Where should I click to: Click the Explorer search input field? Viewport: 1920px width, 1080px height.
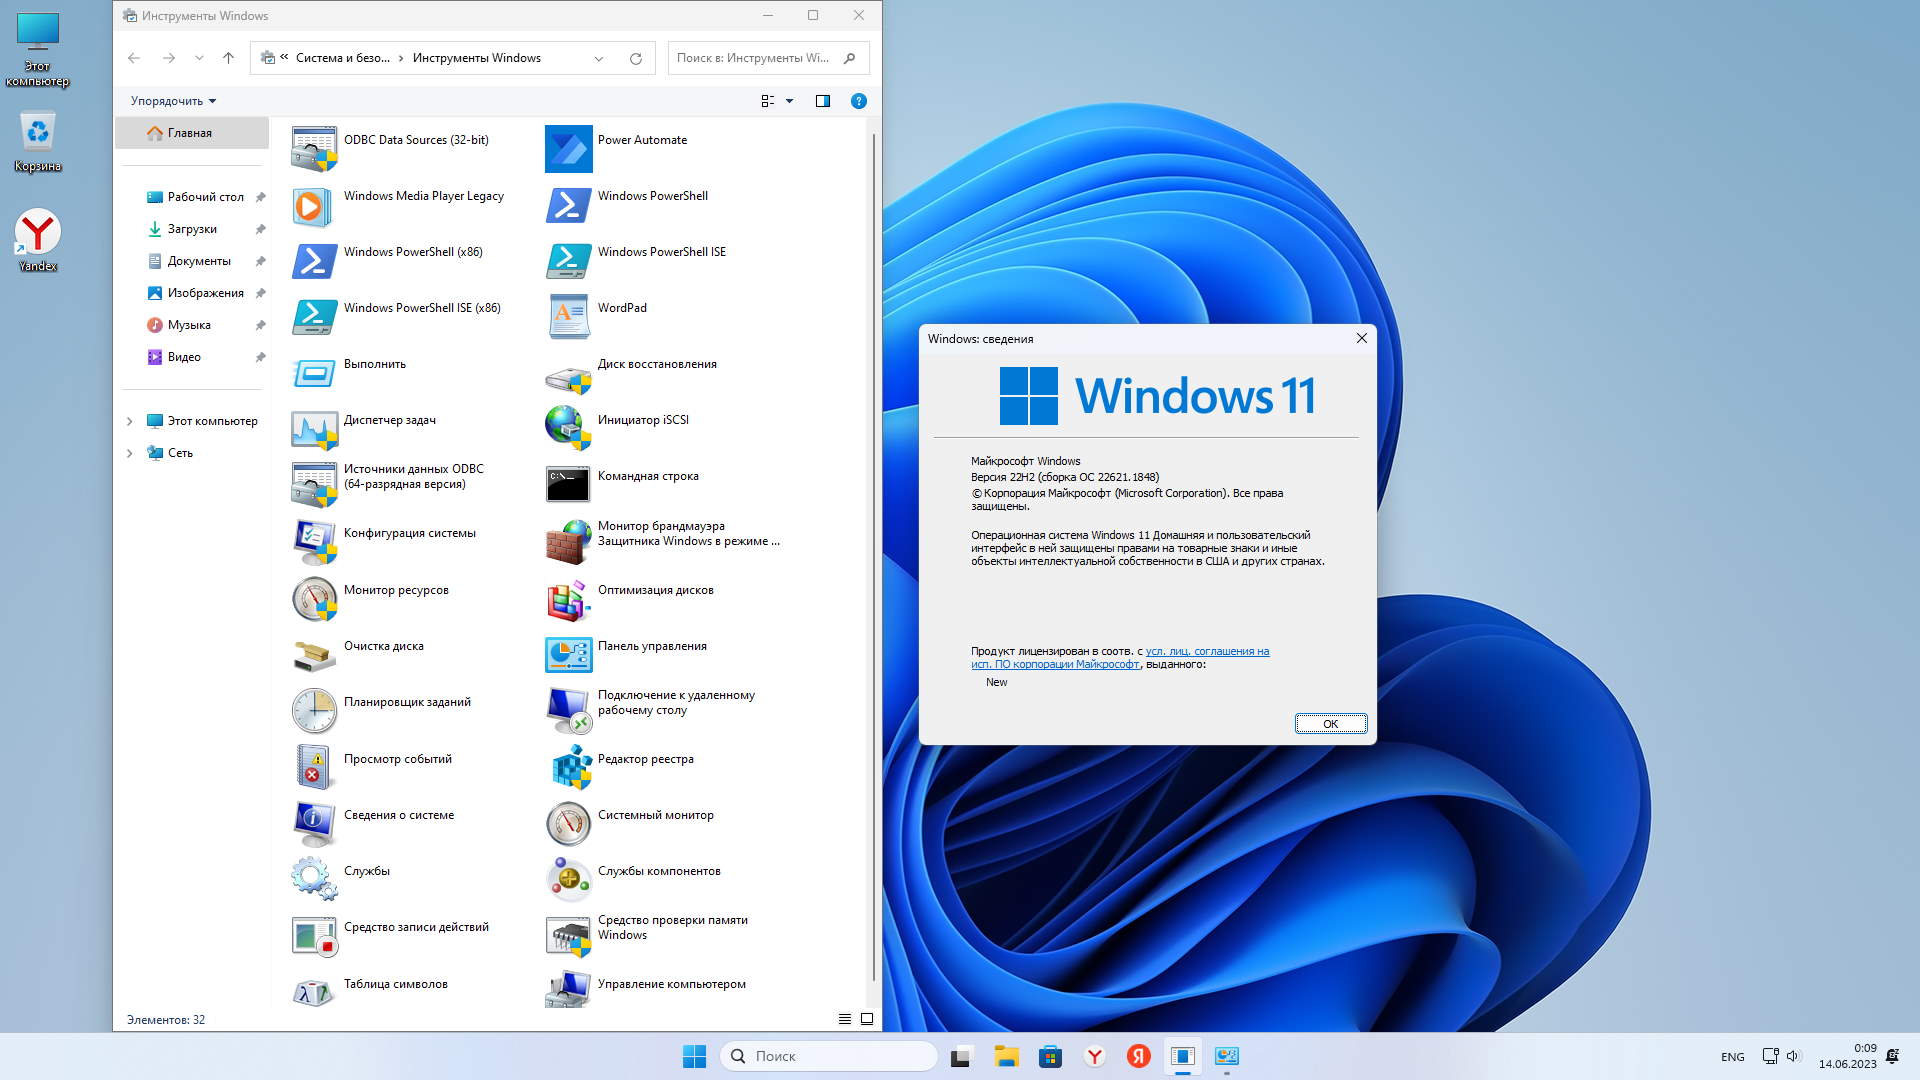click(755, 58)
